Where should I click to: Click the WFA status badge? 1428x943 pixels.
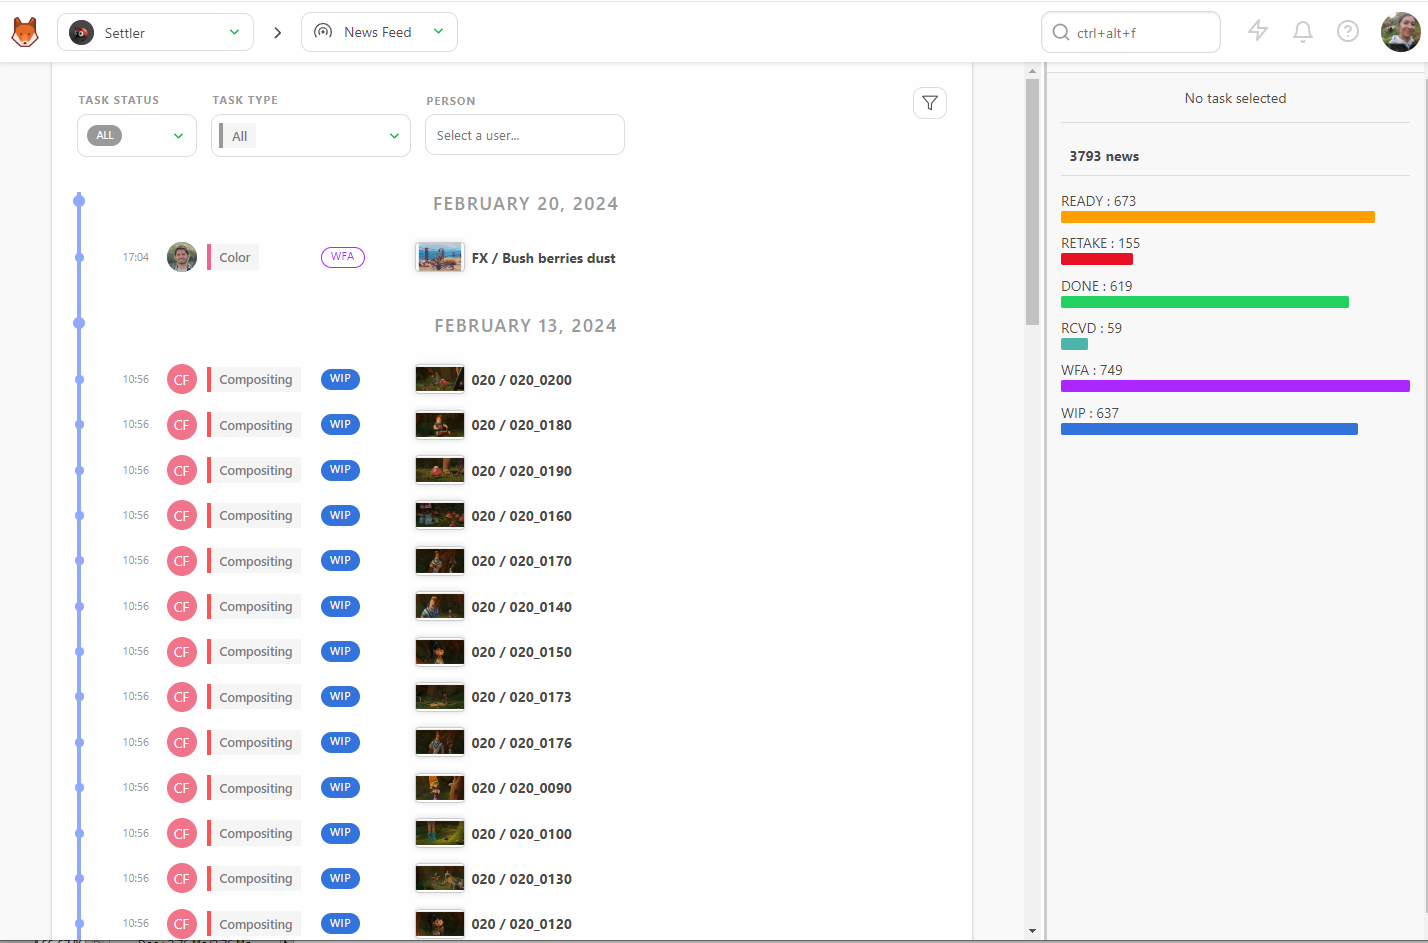click(x=343, y=257)
